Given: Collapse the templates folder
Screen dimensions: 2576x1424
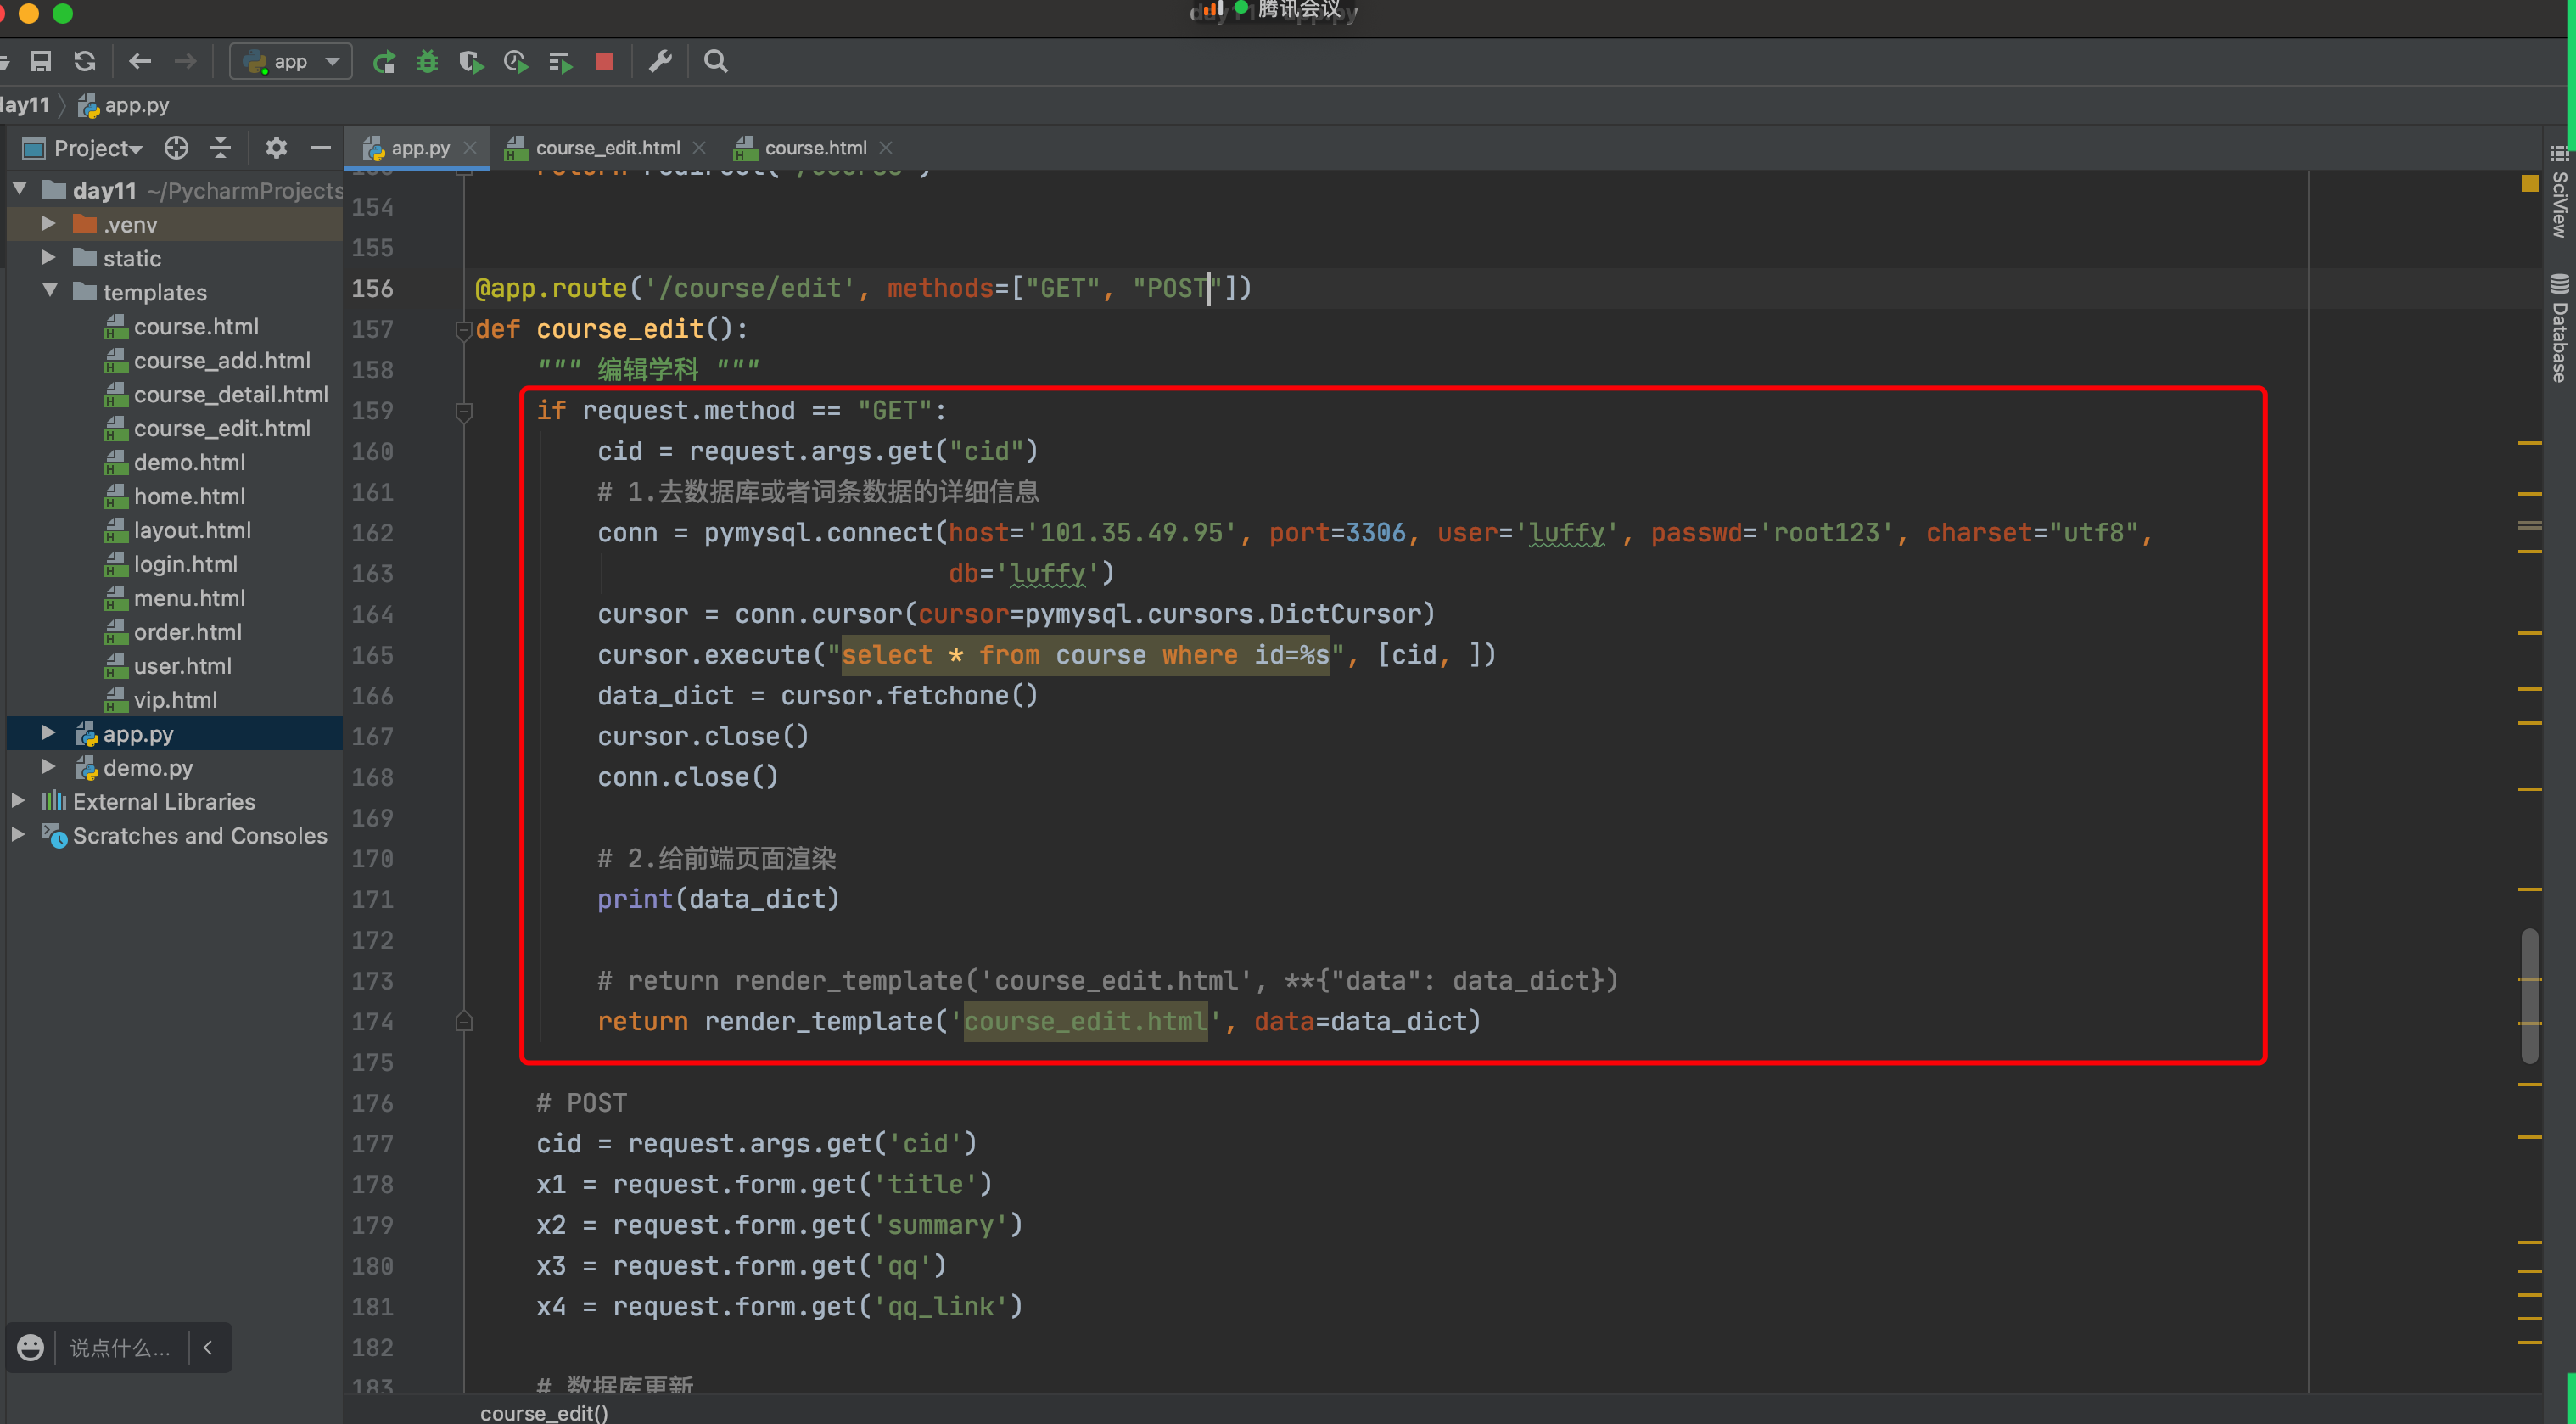Looking at the screenshot, I should [49, 291].
